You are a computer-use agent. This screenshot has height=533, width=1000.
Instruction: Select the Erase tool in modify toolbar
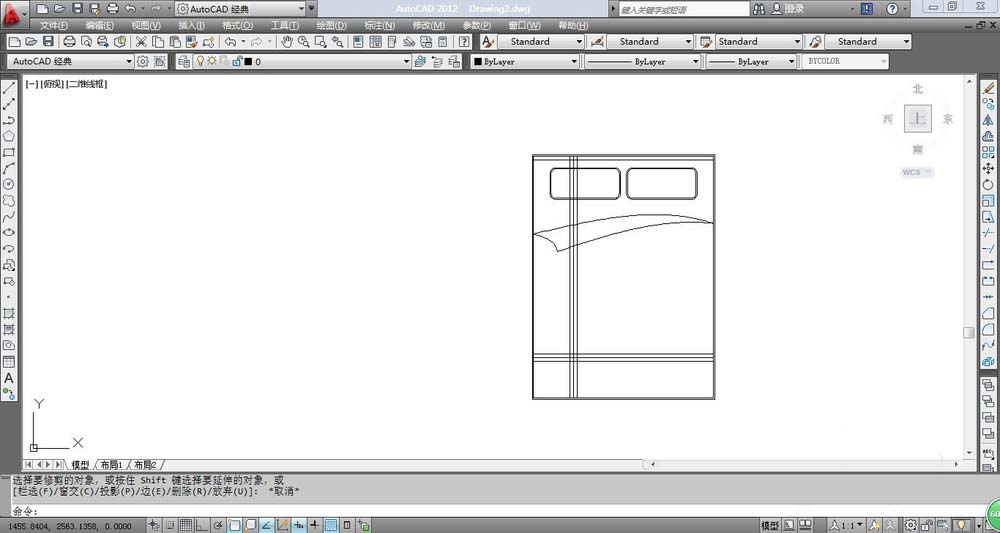pos(989,88)
